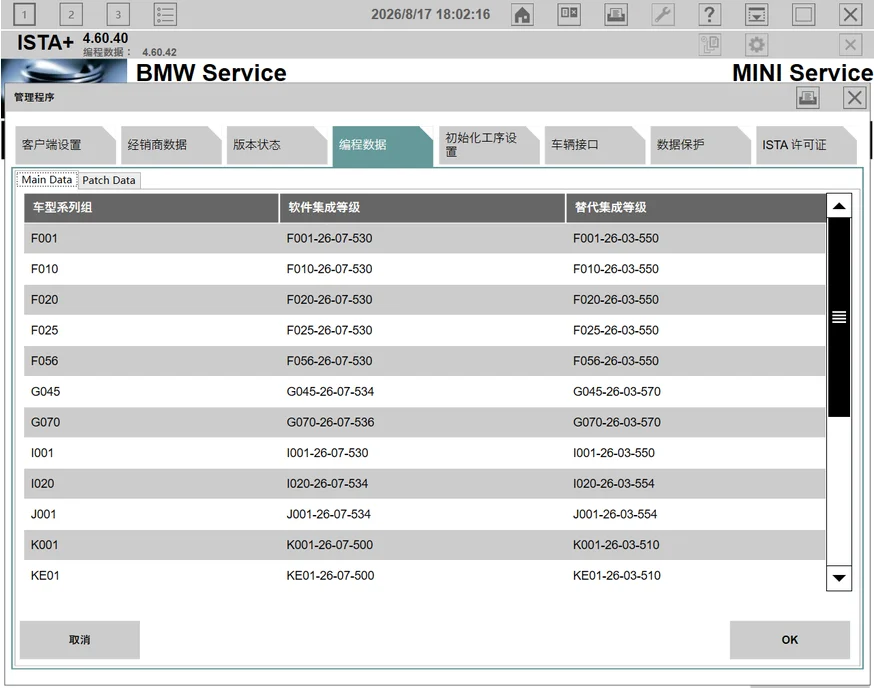Click the scroll down arrow button
This screenshot has height=688, width=874.
[839, 578]
